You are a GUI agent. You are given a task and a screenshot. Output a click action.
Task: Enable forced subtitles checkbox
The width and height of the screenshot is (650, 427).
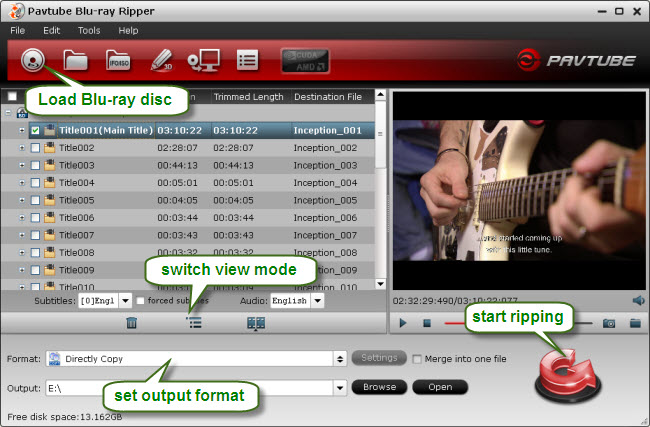tap(141, 301)
